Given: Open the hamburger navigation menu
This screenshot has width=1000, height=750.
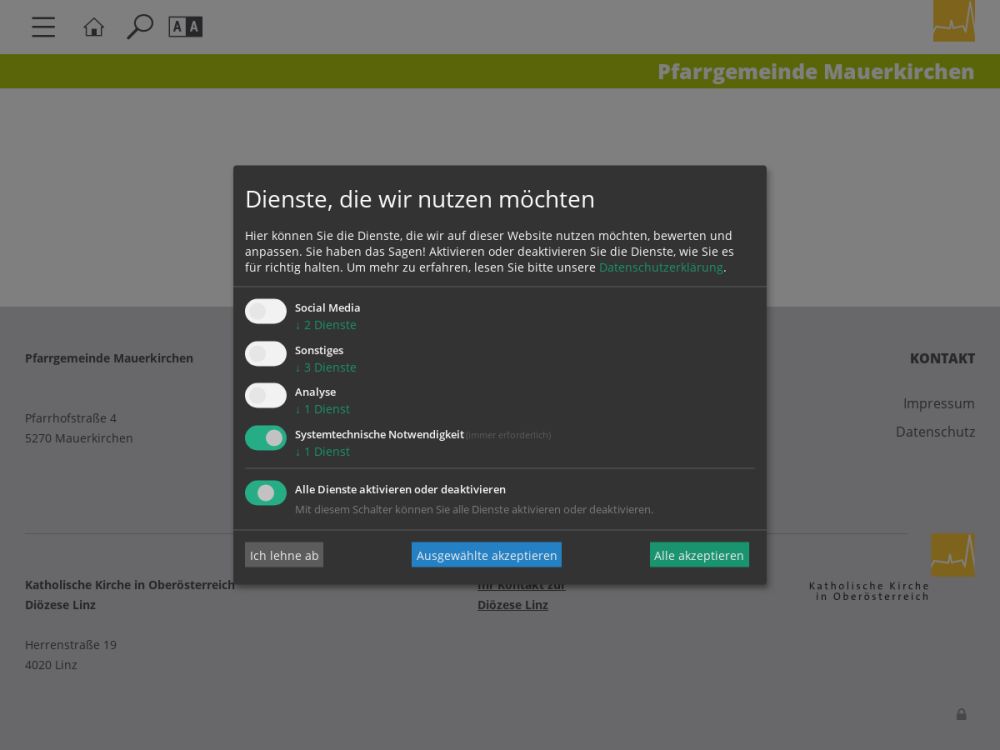Looking at the screenshot, I should [x=43, y=27].
